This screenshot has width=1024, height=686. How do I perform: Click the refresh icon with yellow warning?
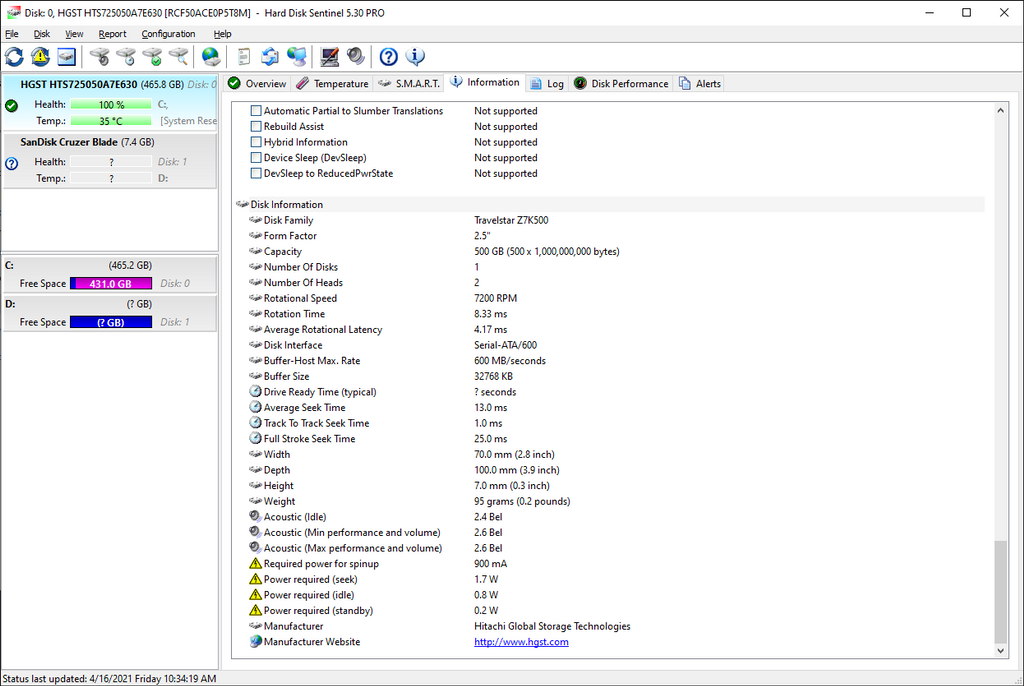point(40,57)
